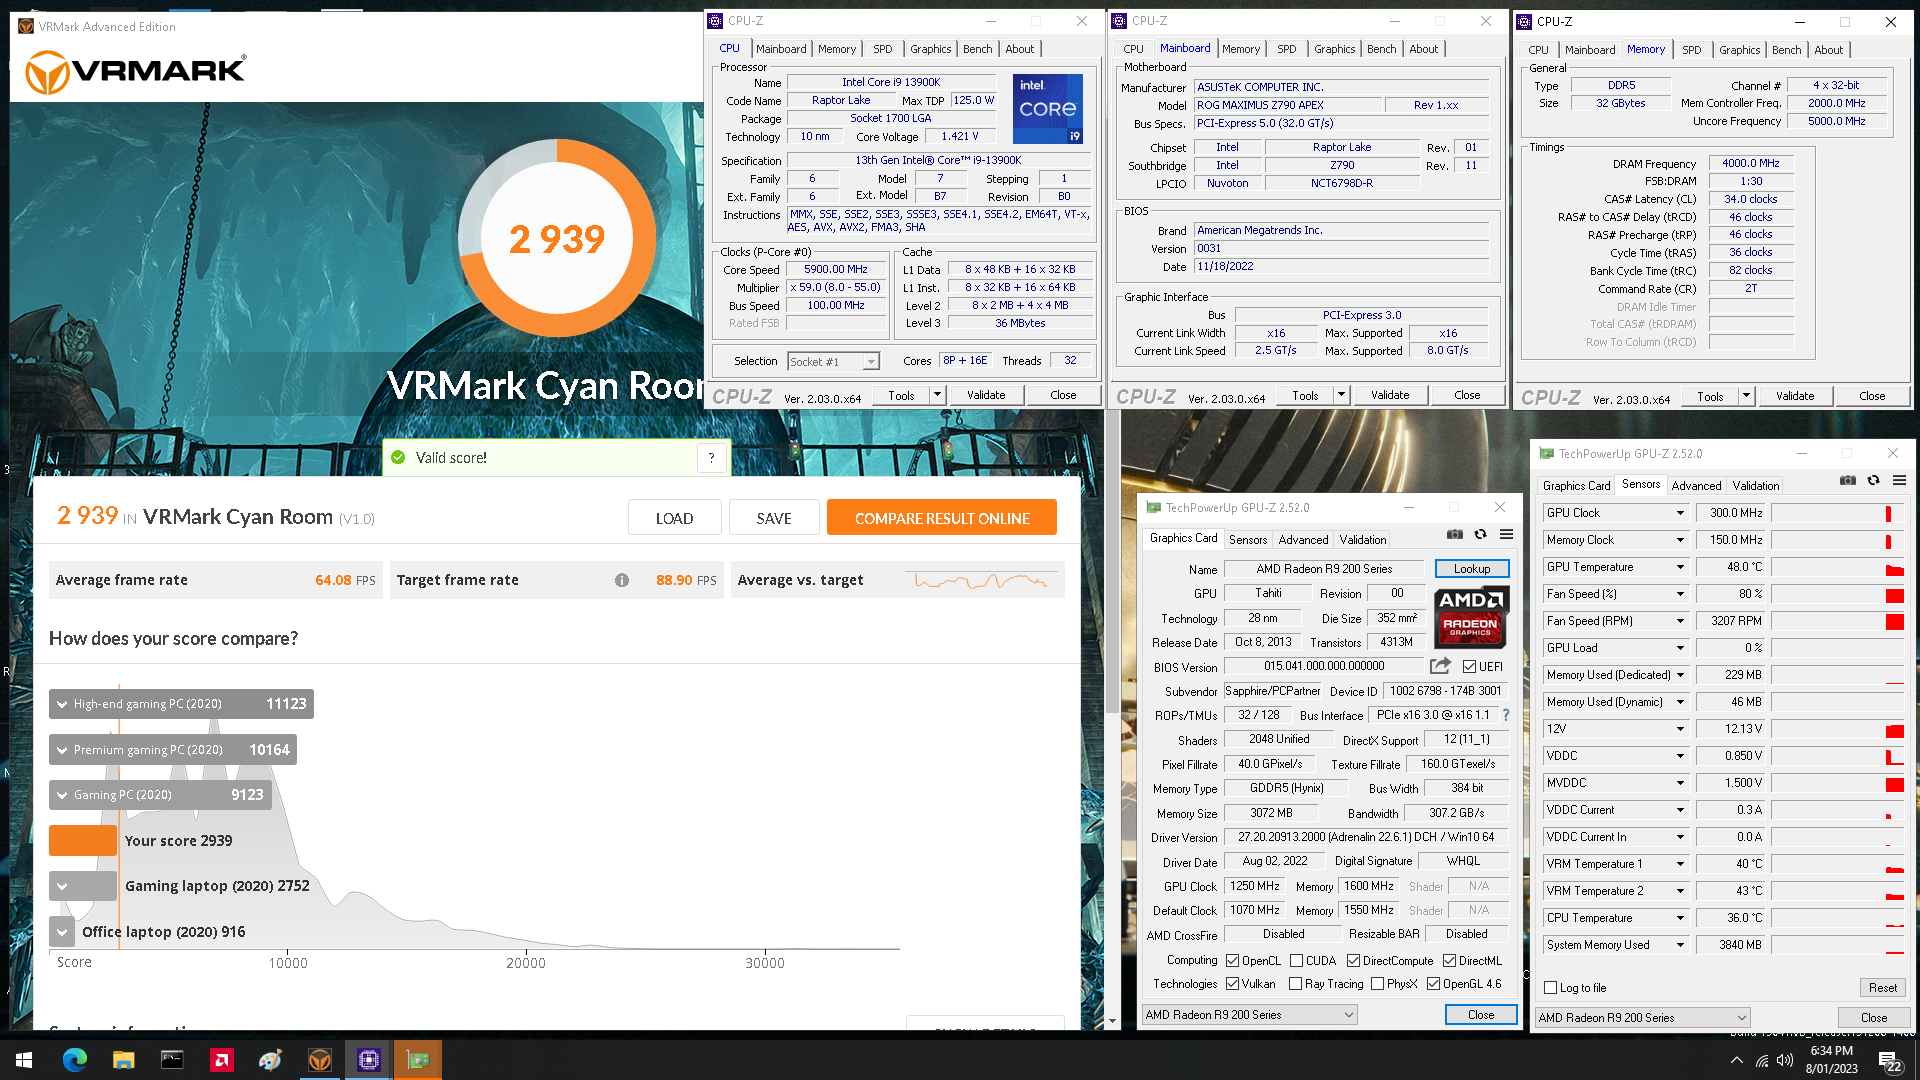The height and width of the screenshot is (1080, 1920).
Task: Open the GPU Temperature sensor dropdown
Action: point(1680,567)
